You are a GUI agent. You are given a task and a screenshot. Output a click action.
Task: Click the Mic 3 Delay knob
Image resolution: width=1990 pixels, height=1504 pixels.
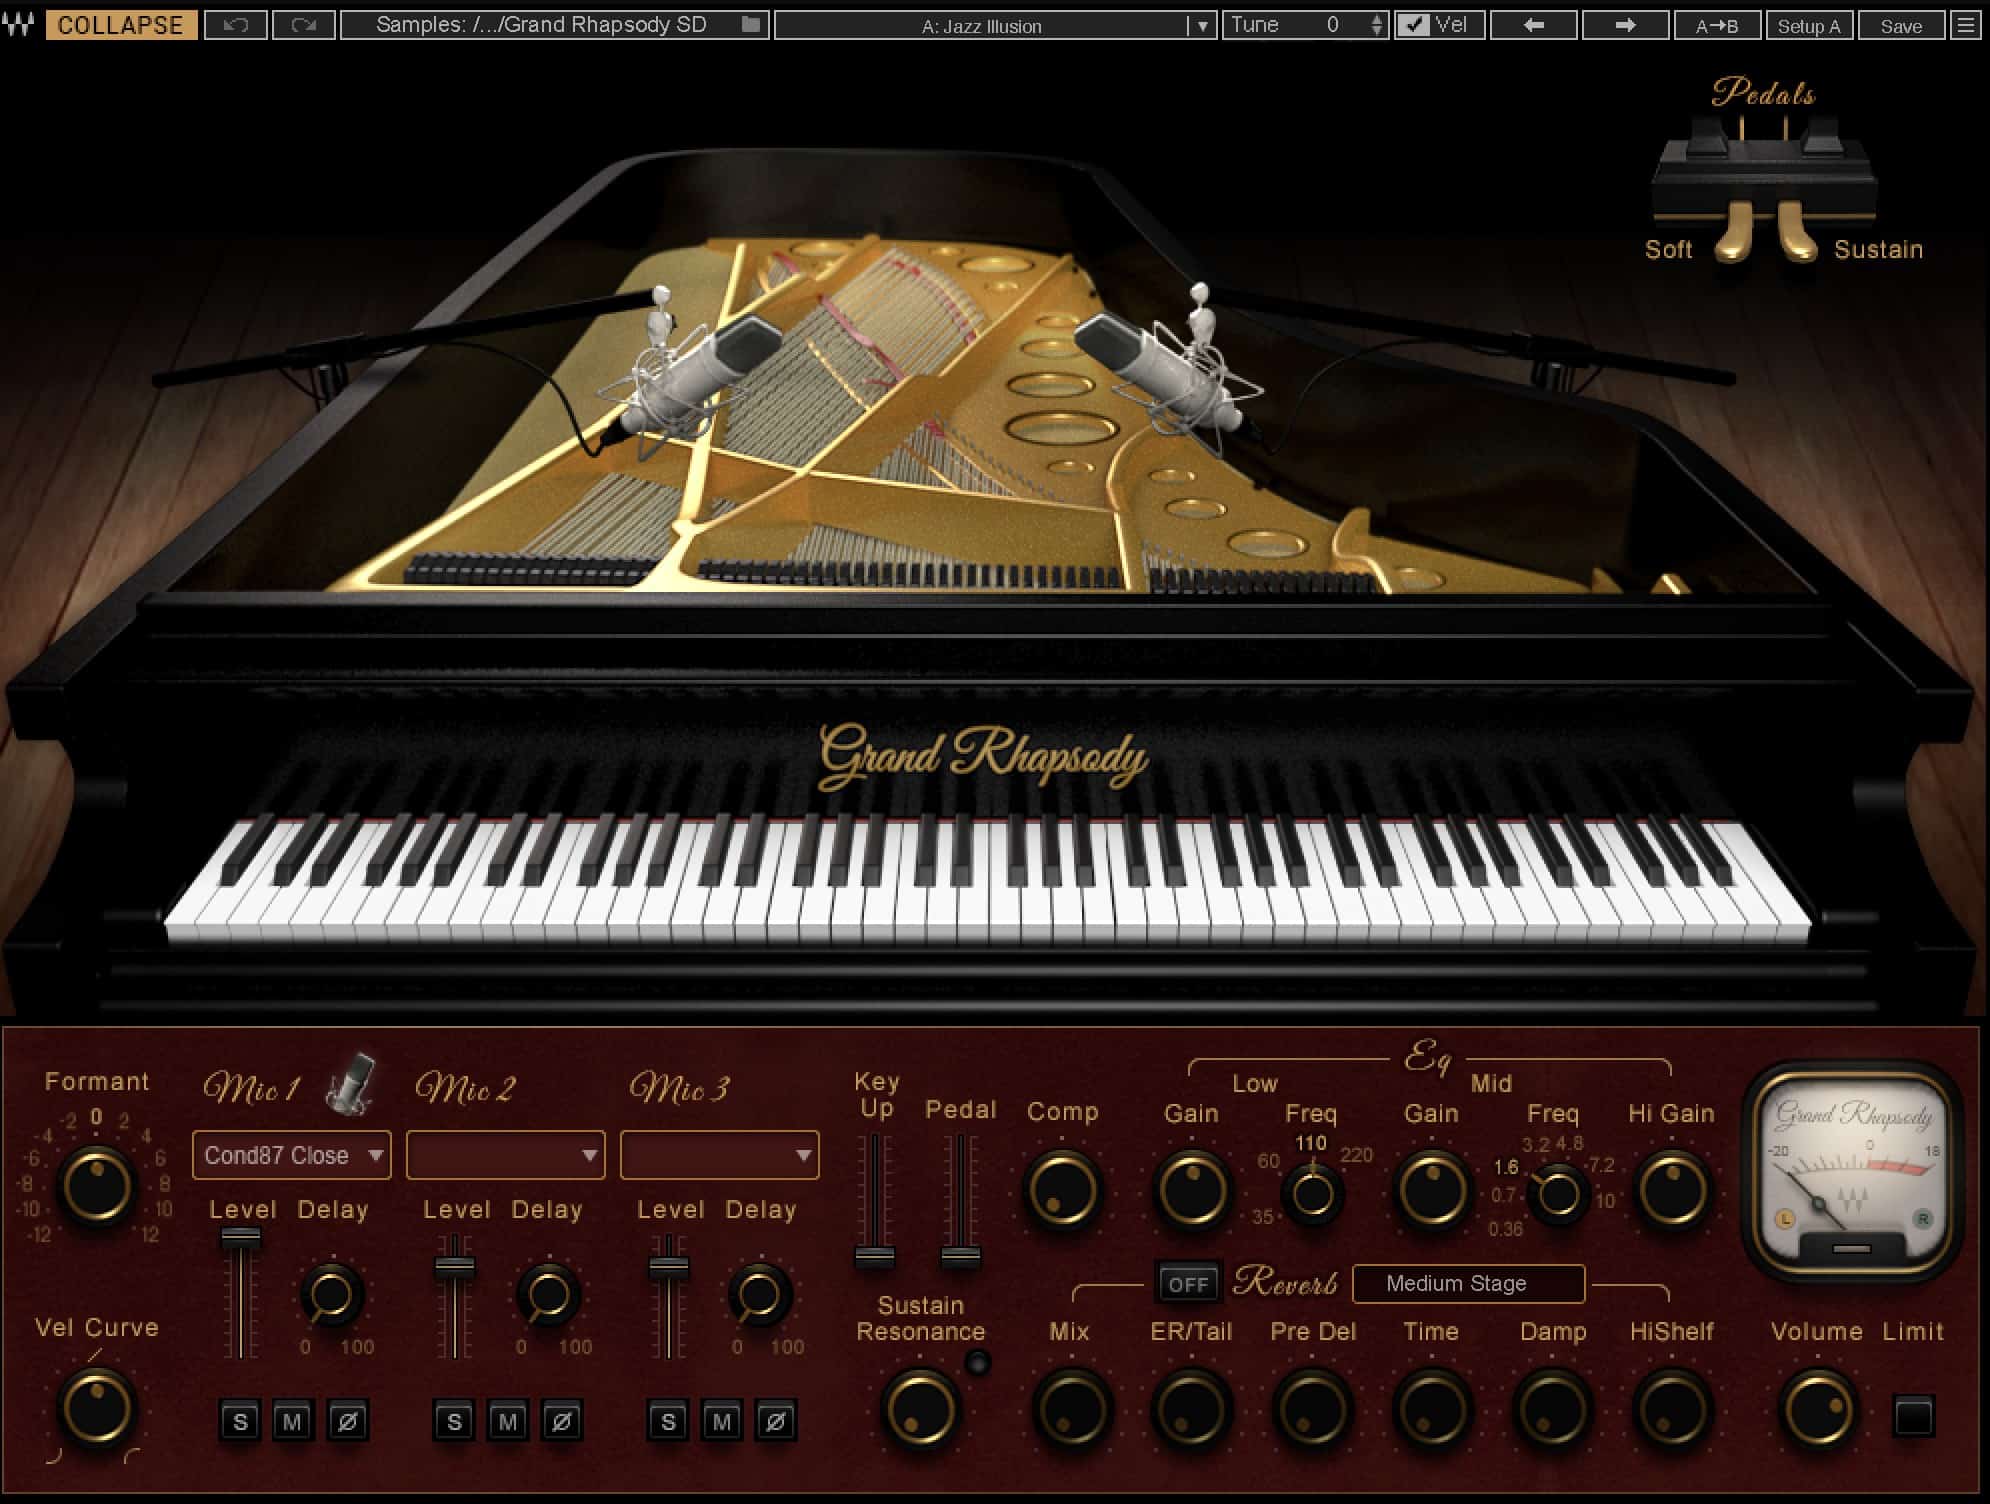[759, 1294]
